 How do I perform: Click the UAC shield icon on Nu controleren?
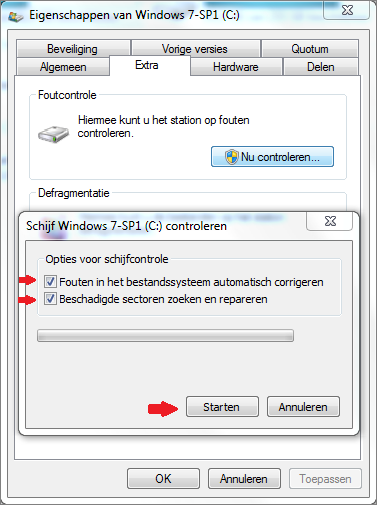click(231, 157)
